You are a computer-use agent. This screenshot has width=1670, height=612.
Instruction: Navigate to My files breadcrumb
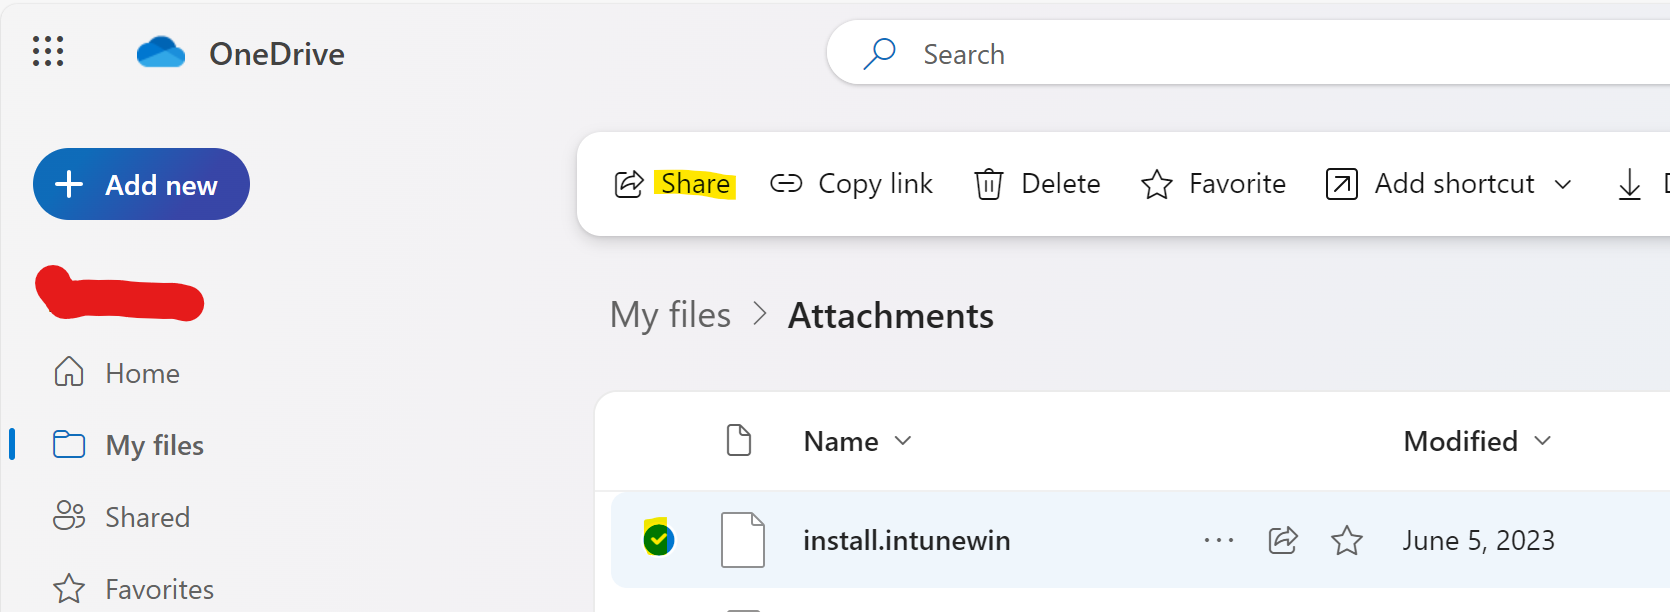670,315
